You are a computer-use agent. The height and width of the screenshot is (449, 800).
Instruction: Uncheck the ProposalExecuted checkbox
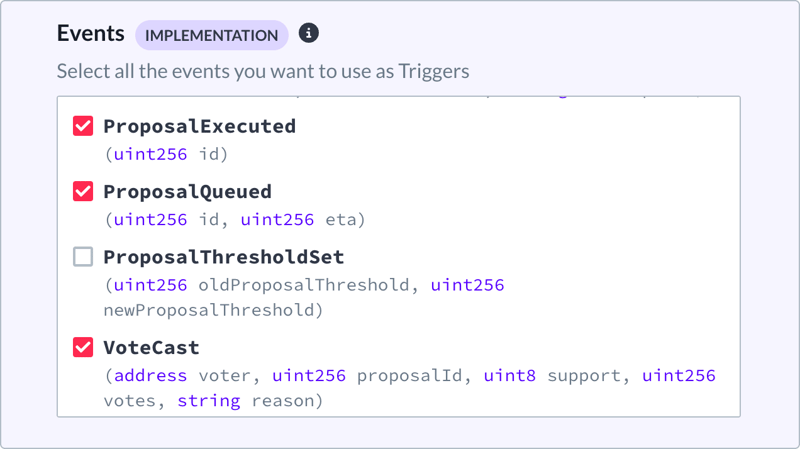point(83,126)
